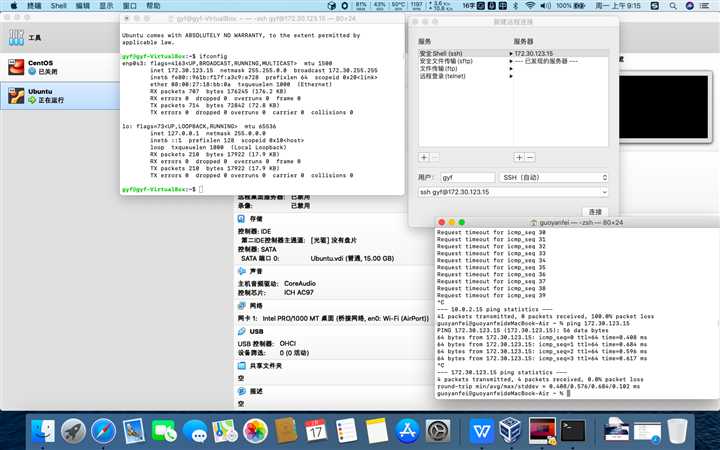Open System Preferences from the Dock
Image resolution: width=720 pixels, height=450 pixels.
tap(438, 432)
